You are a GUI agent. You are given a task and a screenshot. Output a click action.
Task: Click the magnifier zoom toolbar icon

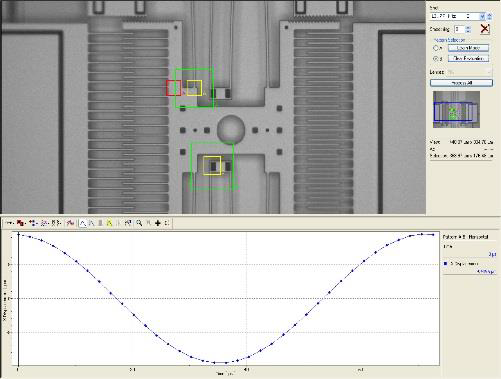tap(139, 223)
